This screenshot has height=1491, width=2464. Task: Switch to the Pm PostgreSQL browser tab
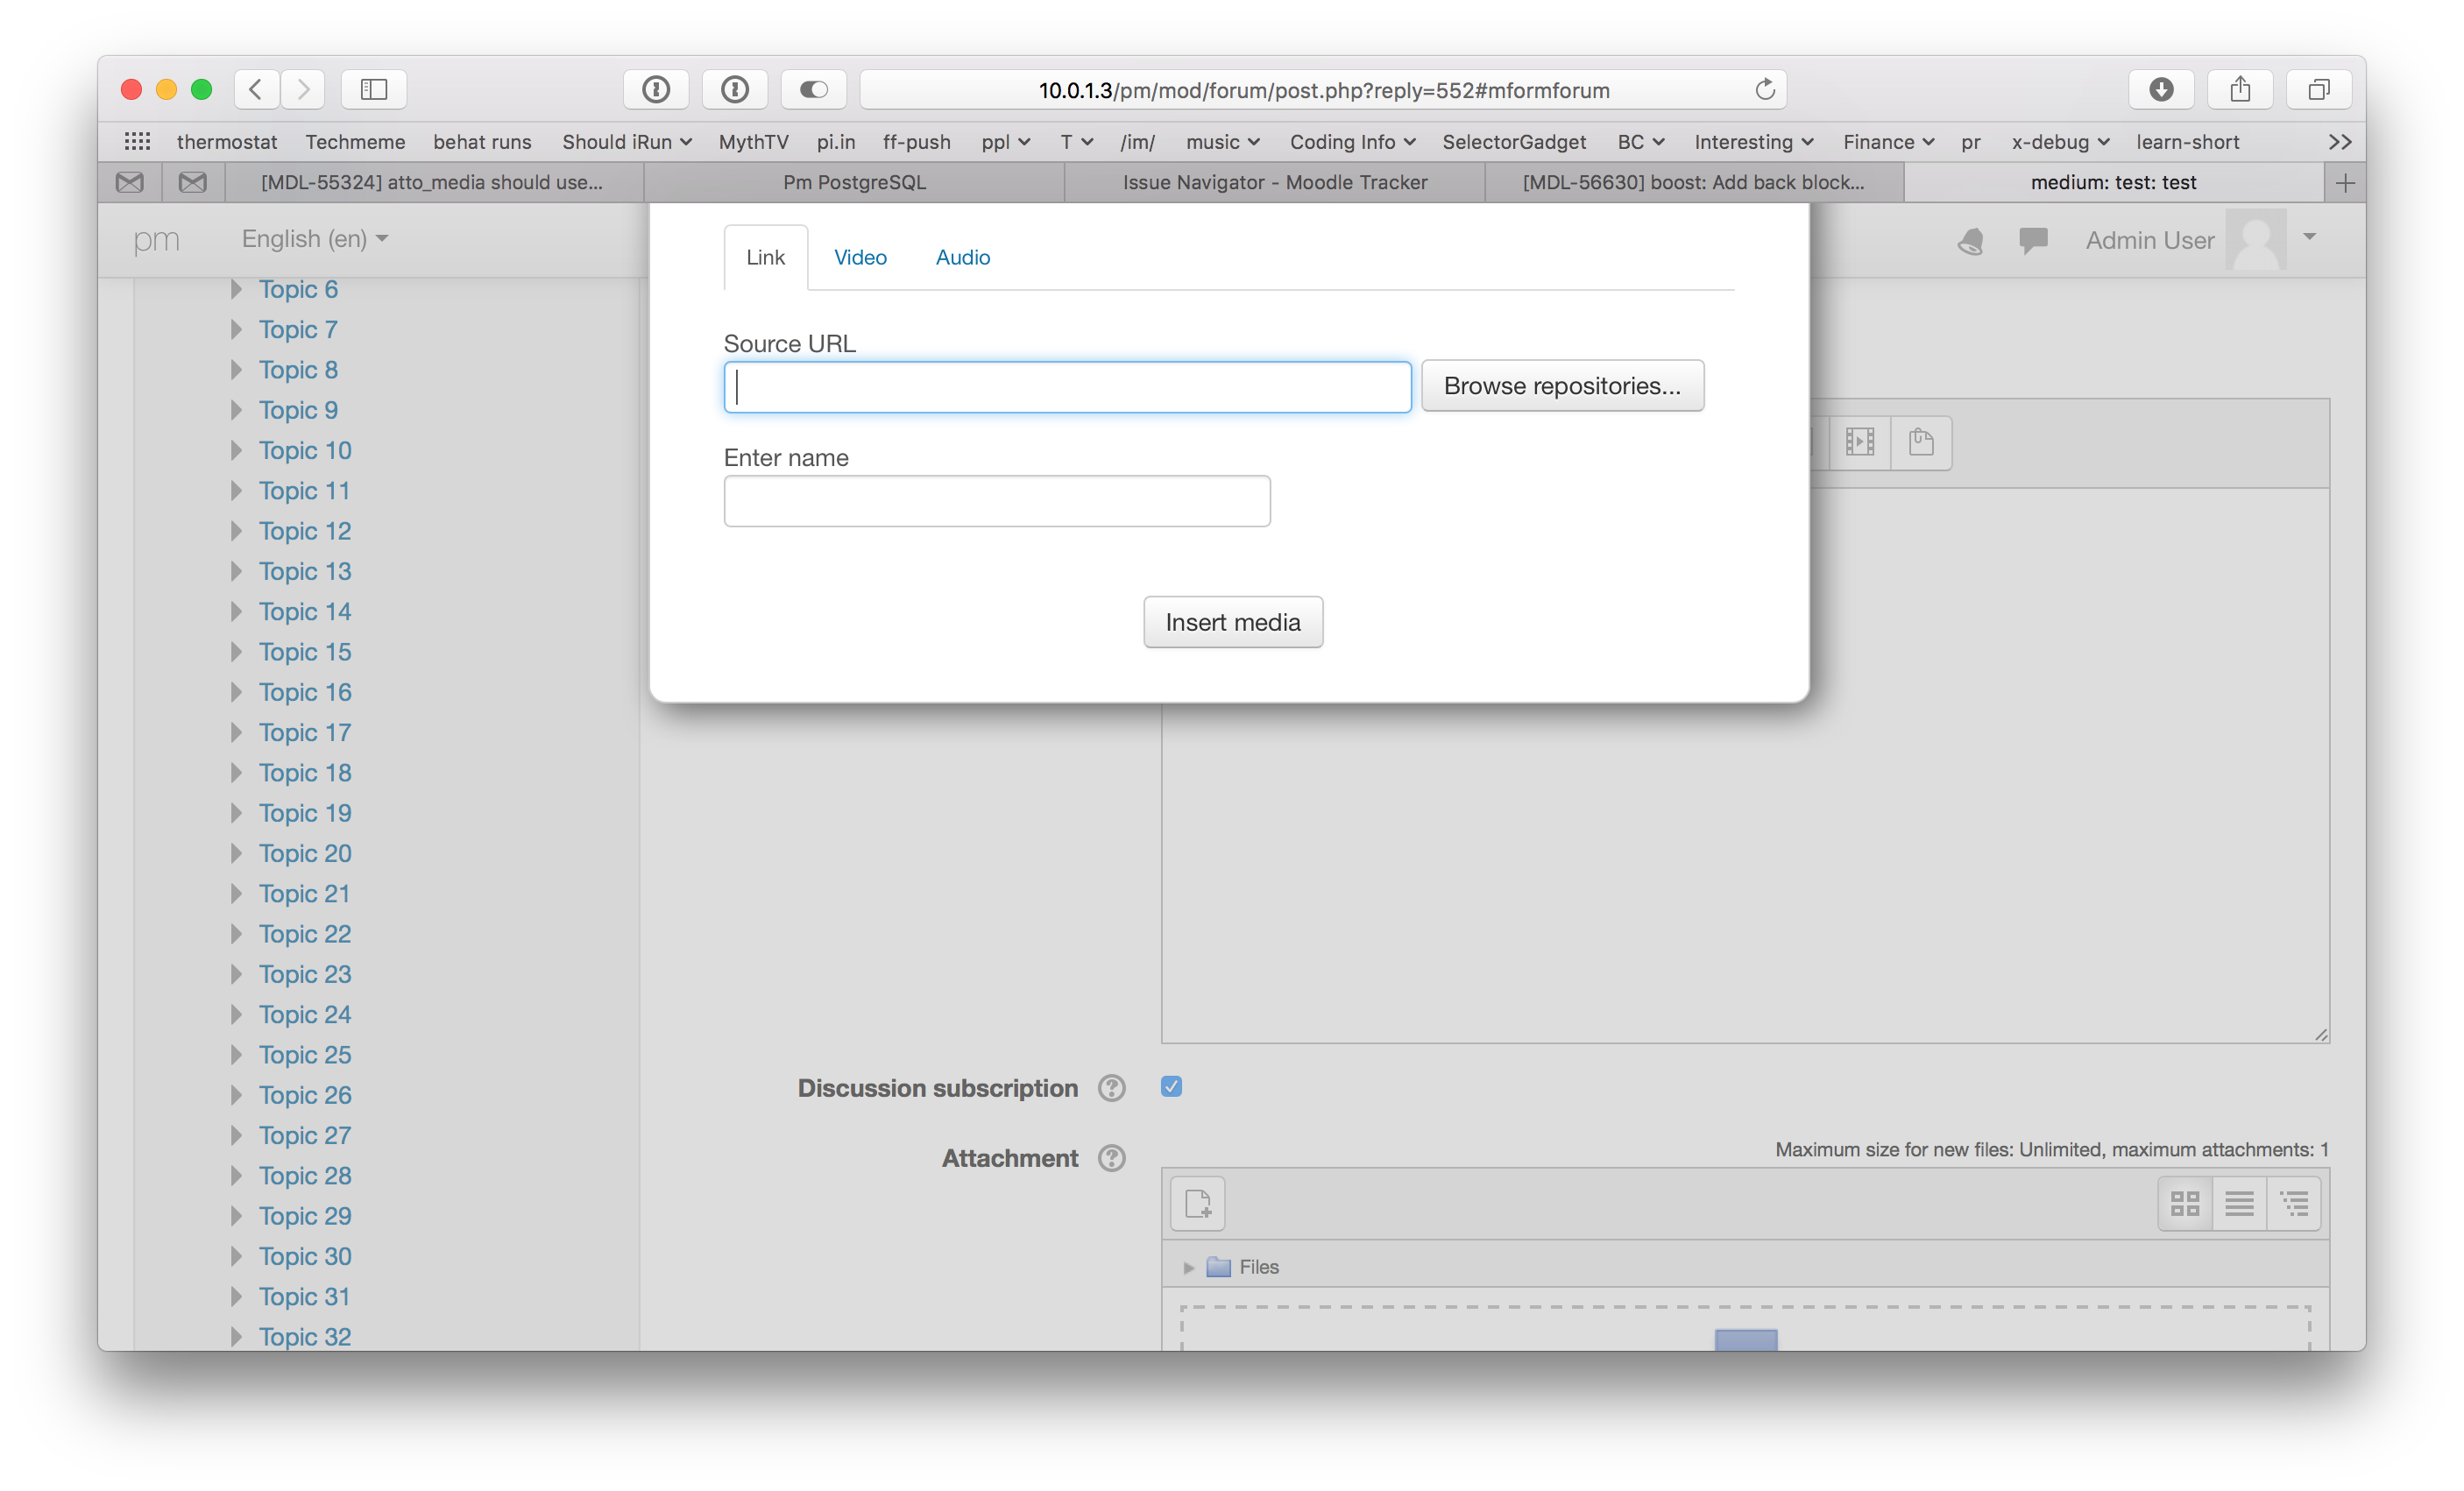click(x=854, y=182)
